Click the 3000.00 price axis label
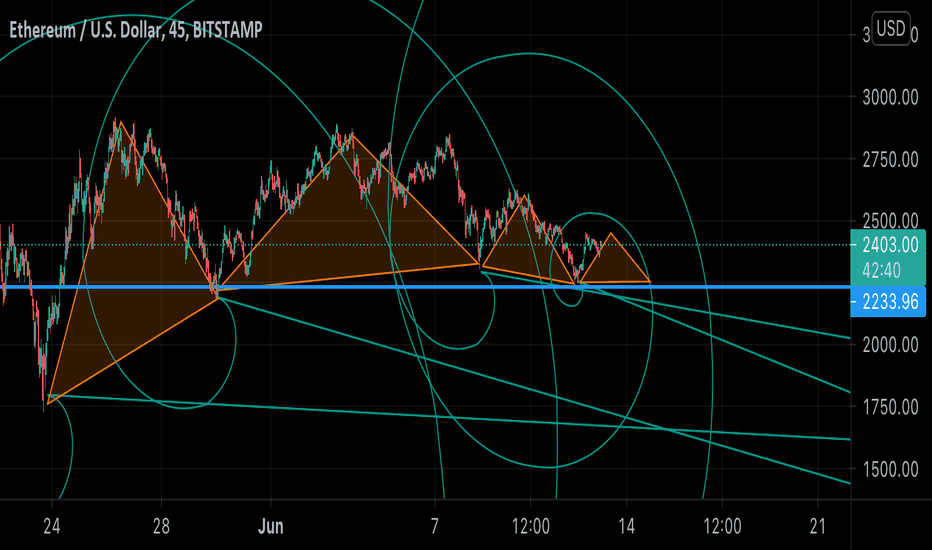The width and height of the screenshot is (932, 550). pyautogui.click(x=890, y=98)
